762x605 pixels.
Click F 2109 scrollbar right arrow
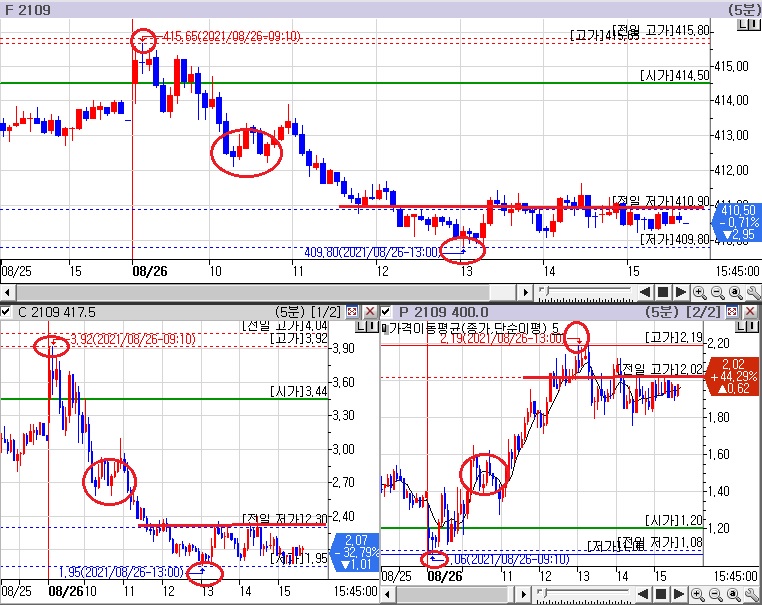click(525, 293)
